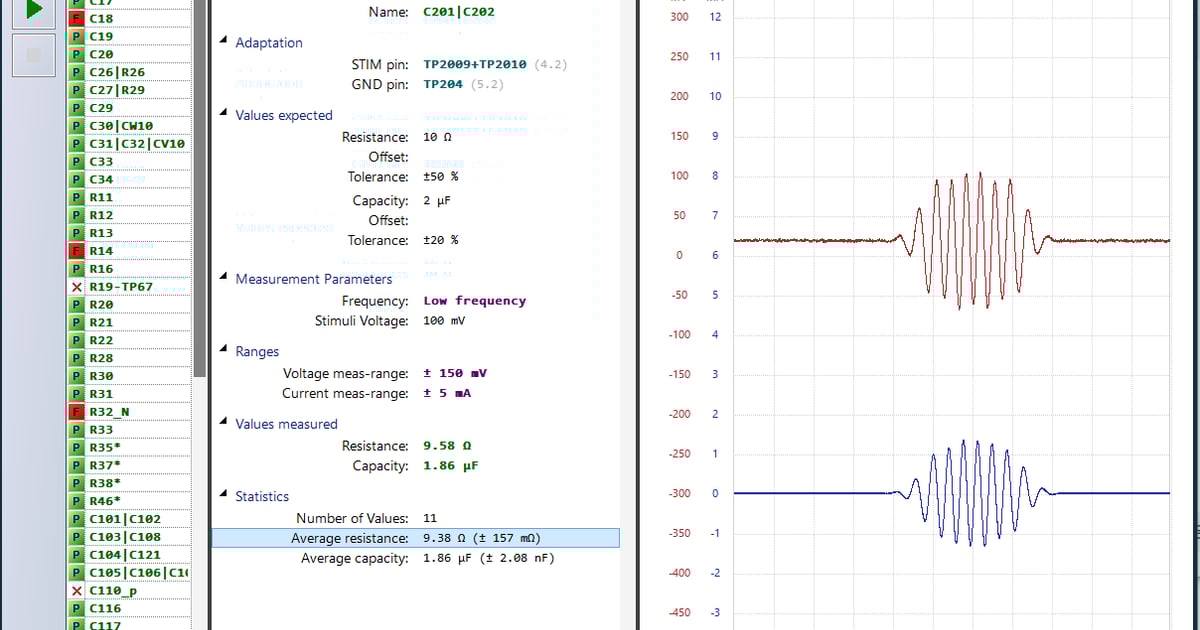This screenshot has width=1200, height=630.
Task: Collapse the Adaptation section
Action: click(223, 42)
